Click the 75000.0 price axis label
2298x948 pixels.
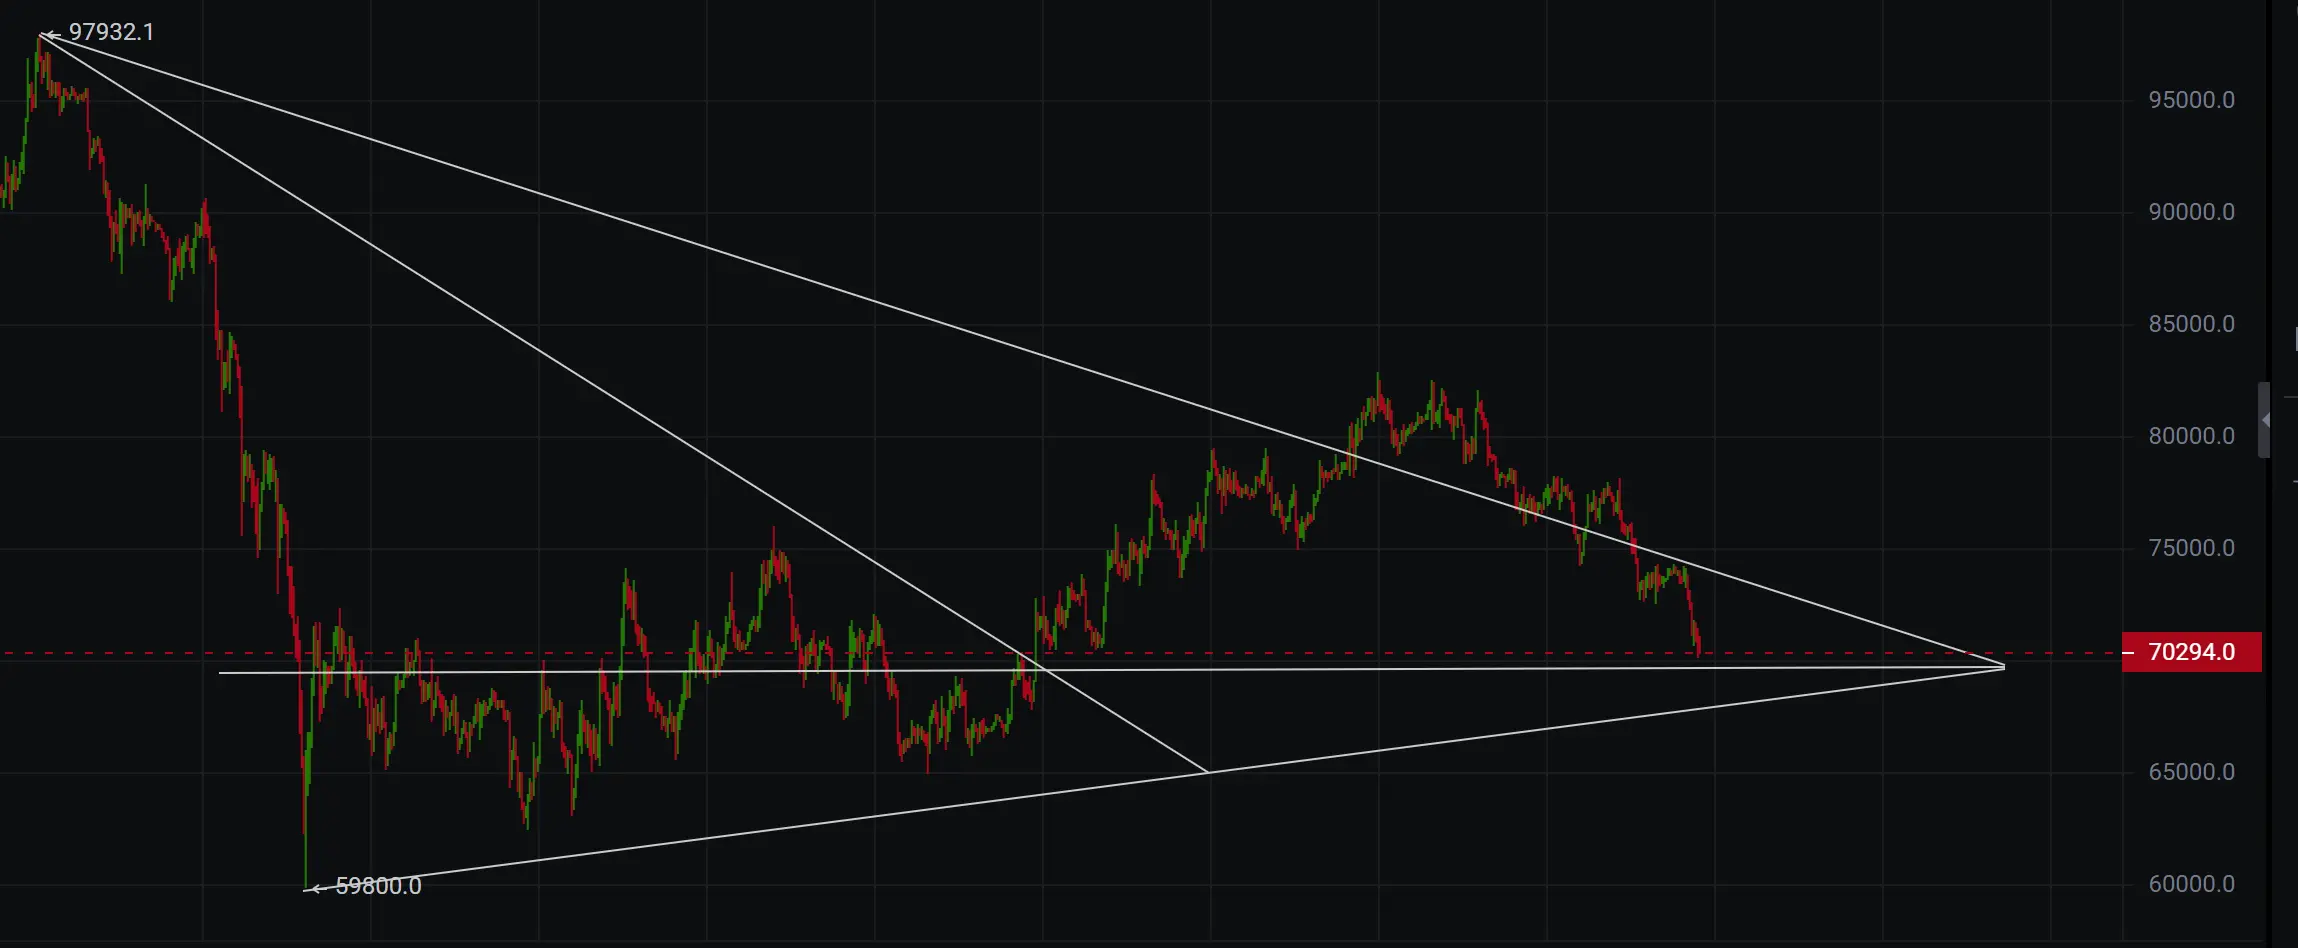coord(2191,548)
